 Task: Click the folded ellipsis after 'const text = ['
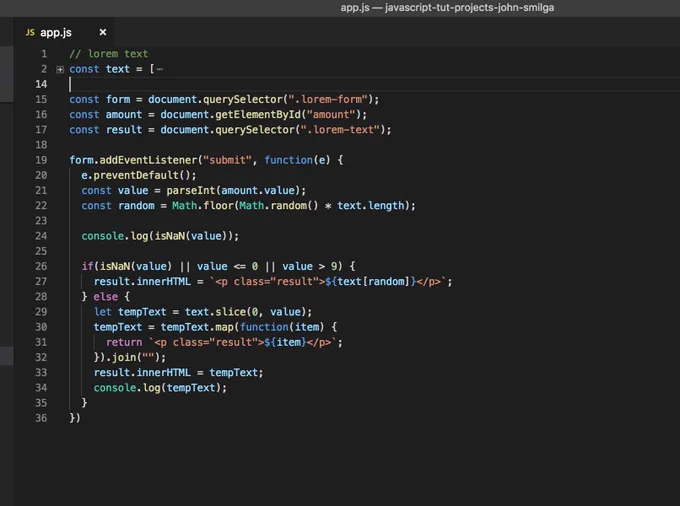point(160,69)
